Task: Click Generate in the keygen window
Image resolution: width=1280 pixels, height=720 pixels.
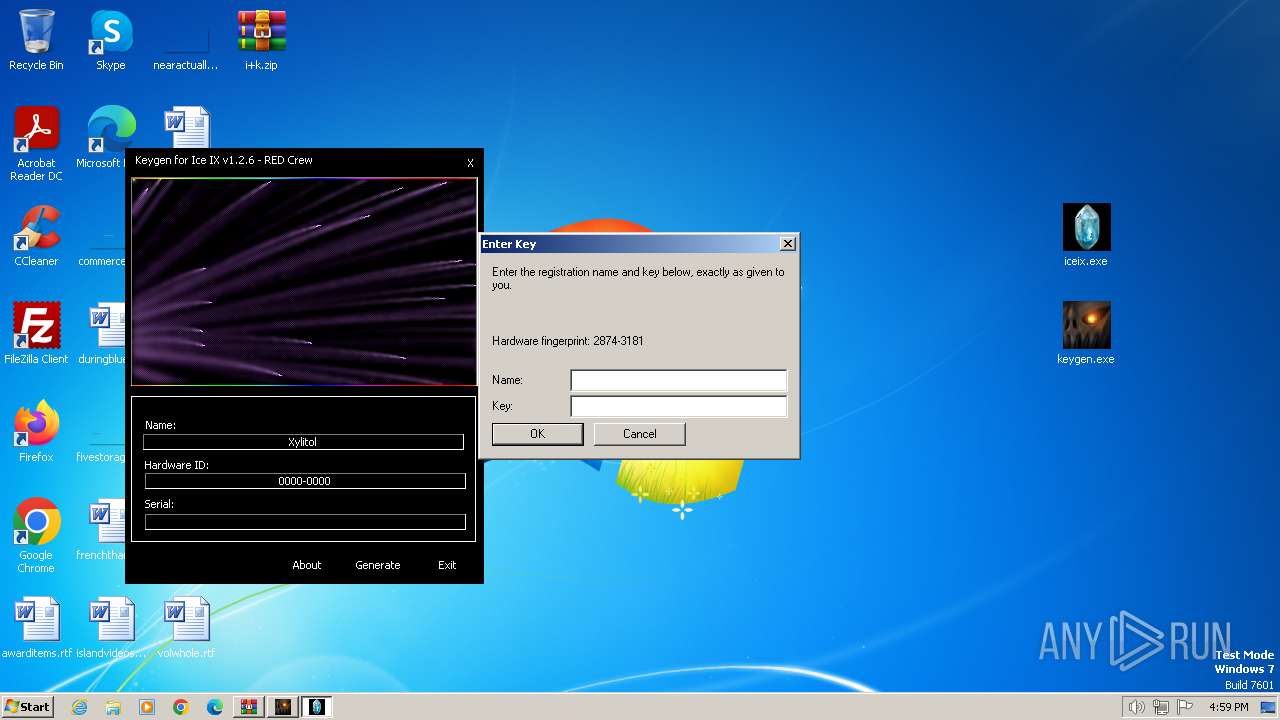Action: [378, 565]
